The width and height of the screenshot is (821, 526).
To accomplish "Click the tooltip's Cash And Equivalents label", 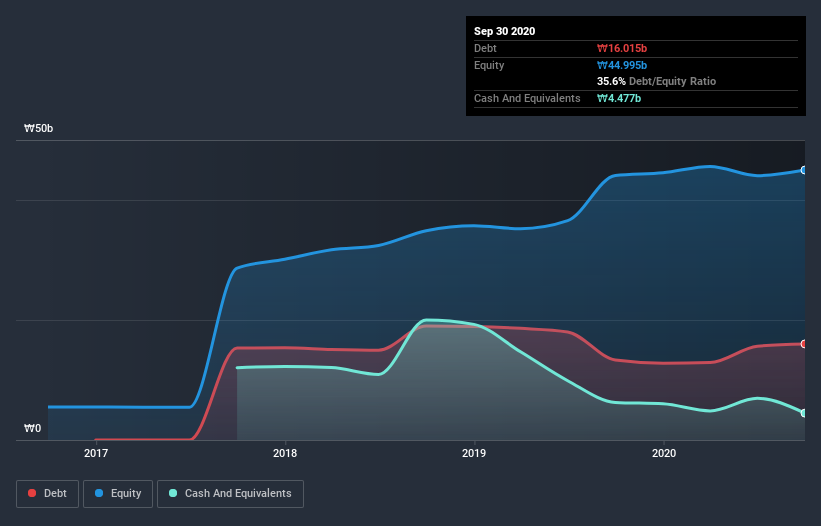I will click(527, 98).
